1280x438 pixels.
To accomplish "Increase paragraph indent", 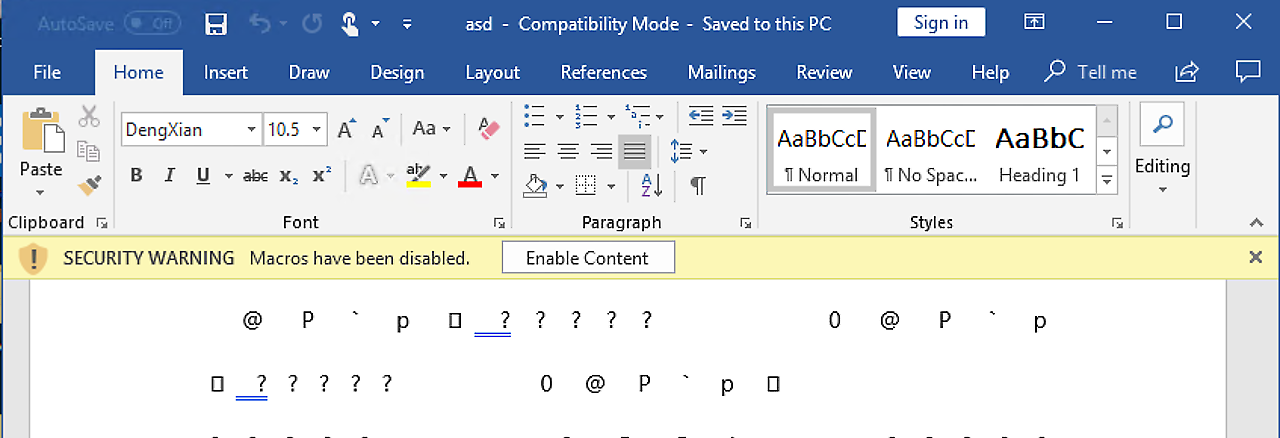I will point(734,115).
